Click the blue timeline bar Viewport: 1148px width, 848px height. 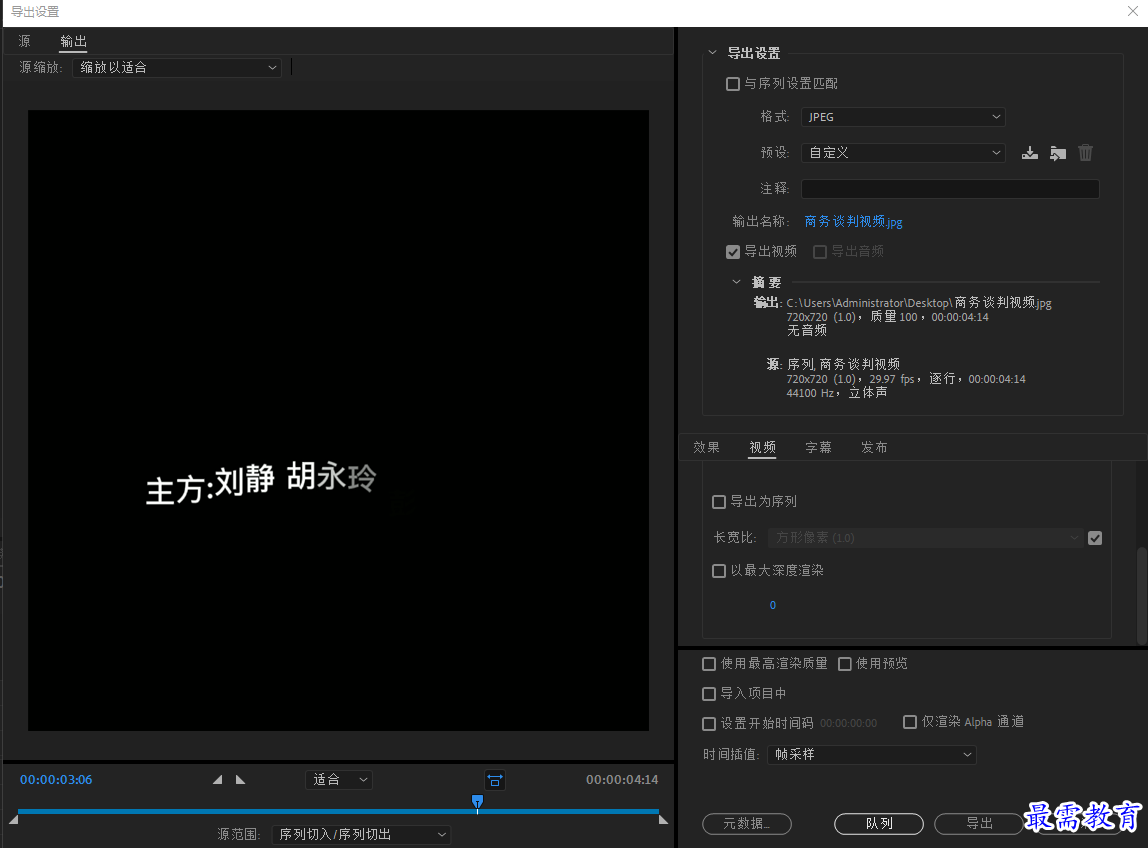pyautogui.click(x=338, y=811)
